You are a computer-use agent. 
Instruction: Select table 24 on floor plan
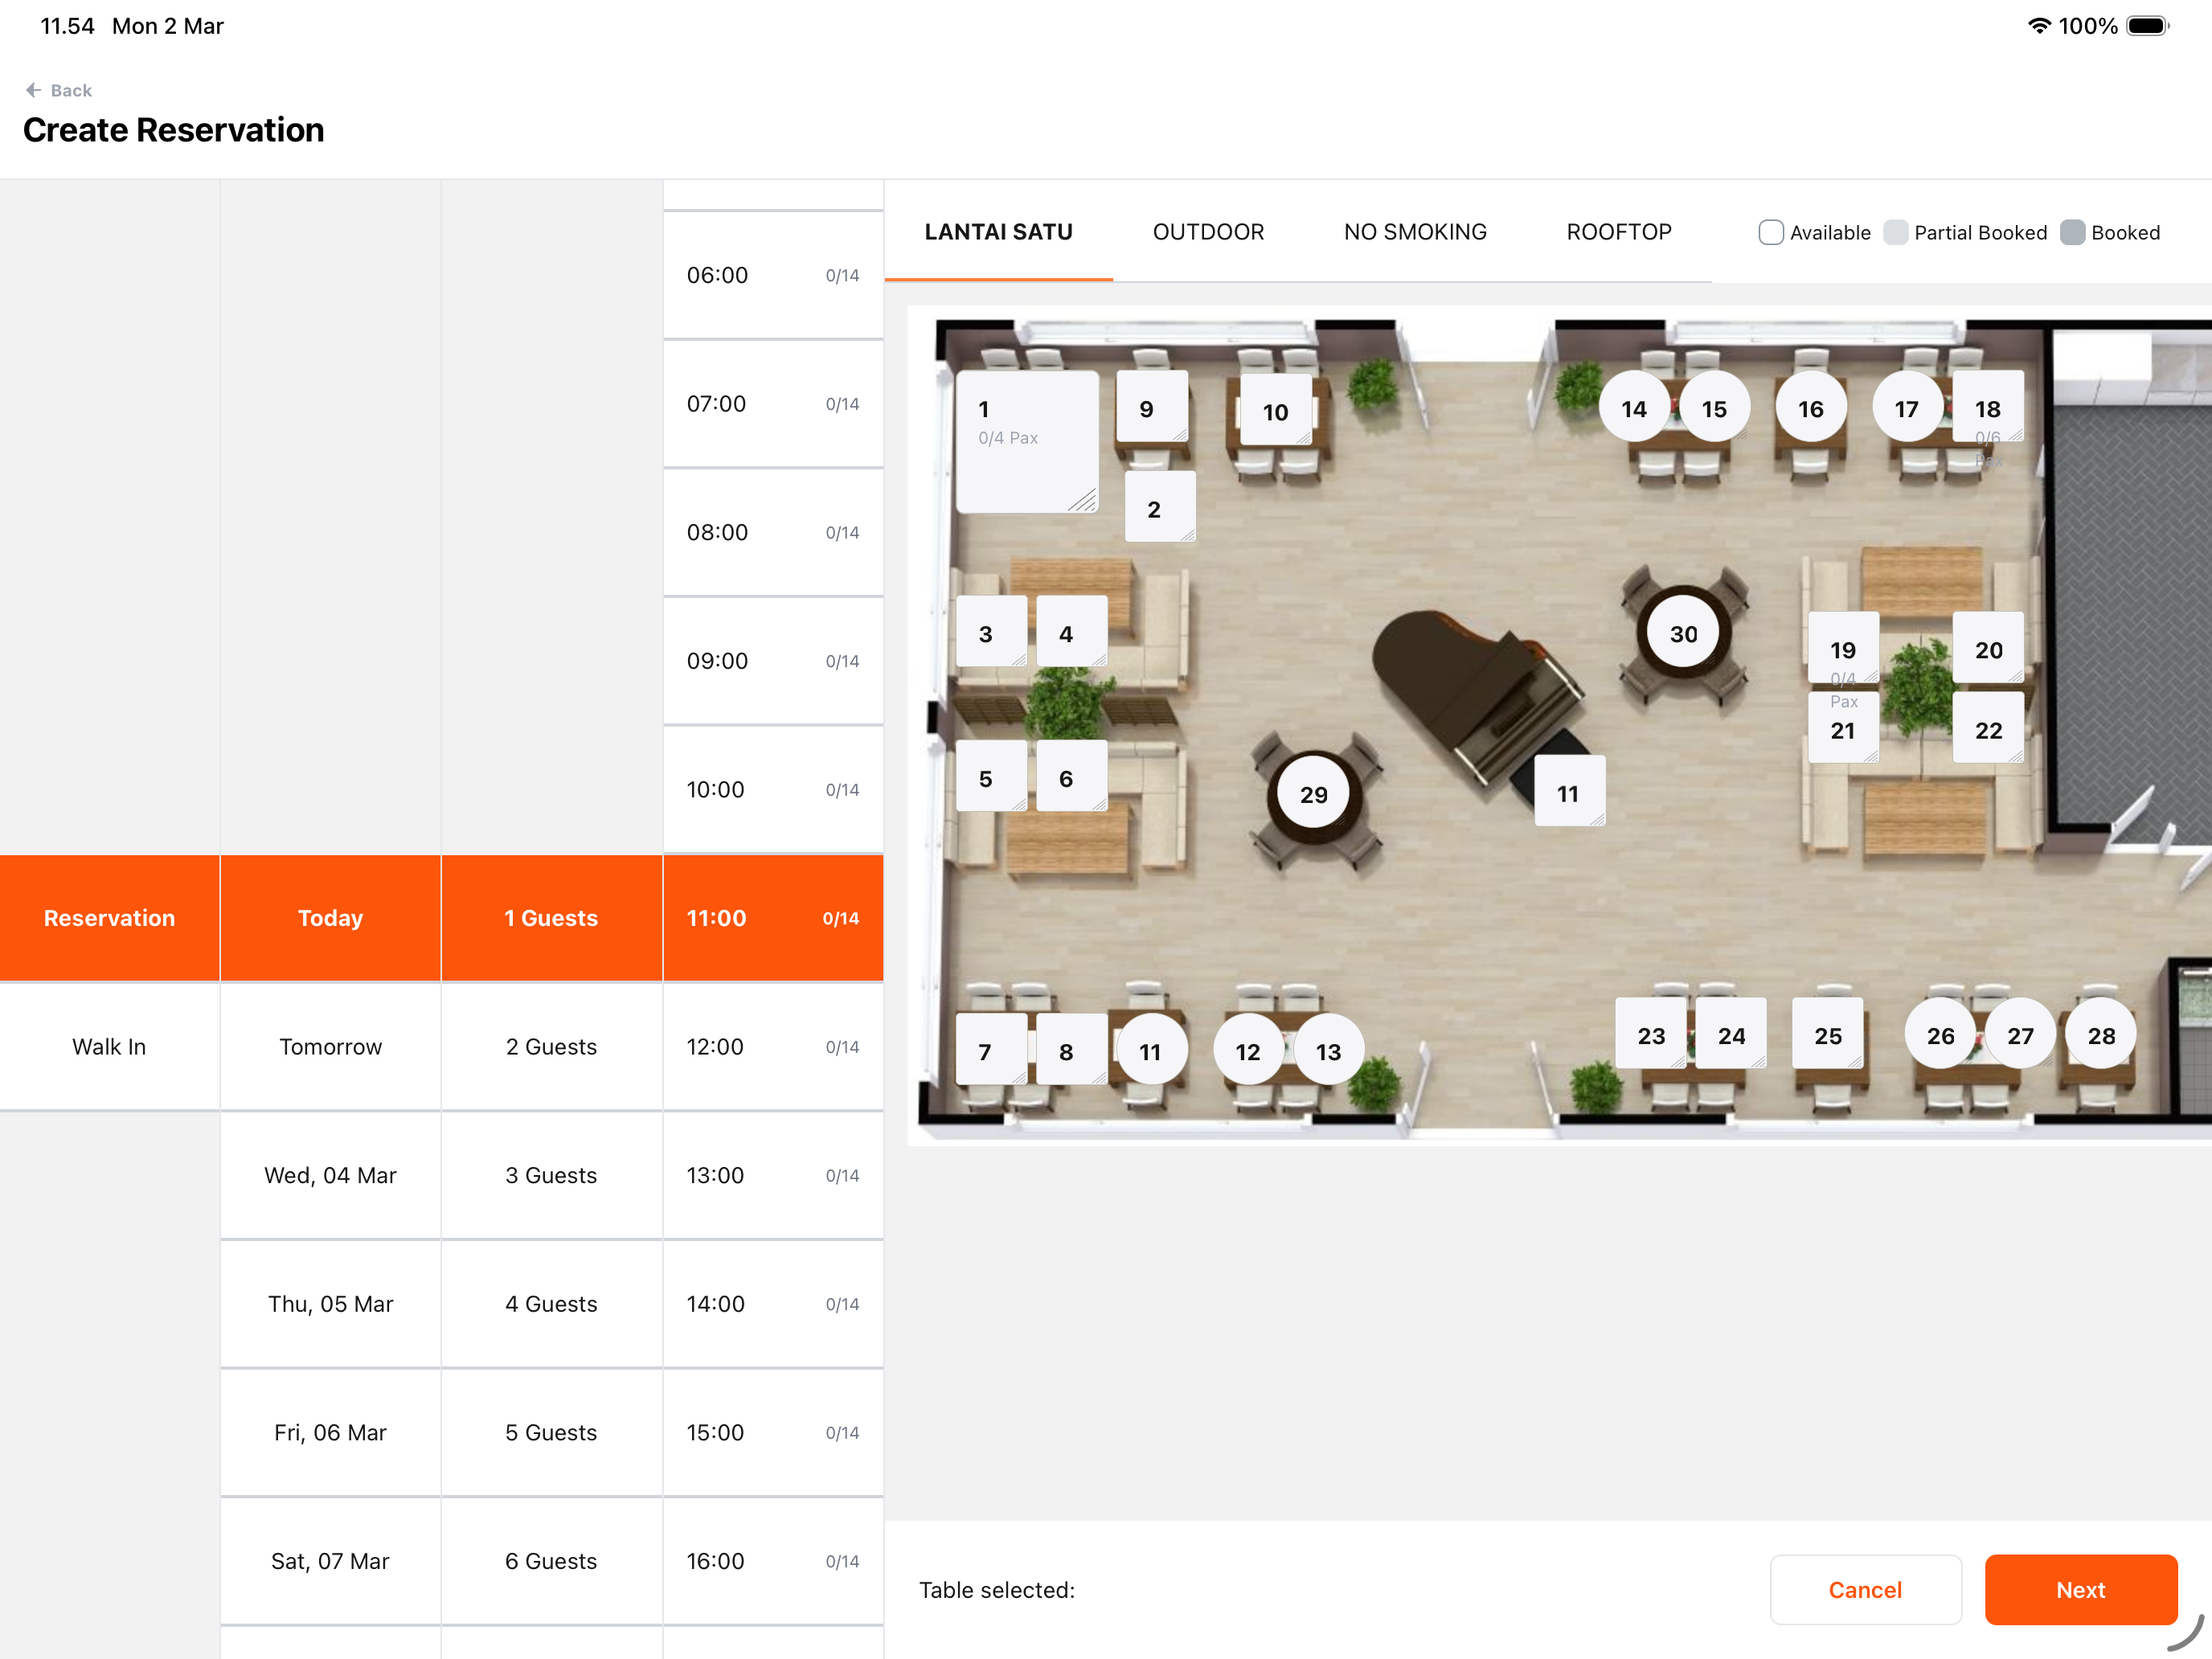pyautogui.click(x=1731, y=1033)
